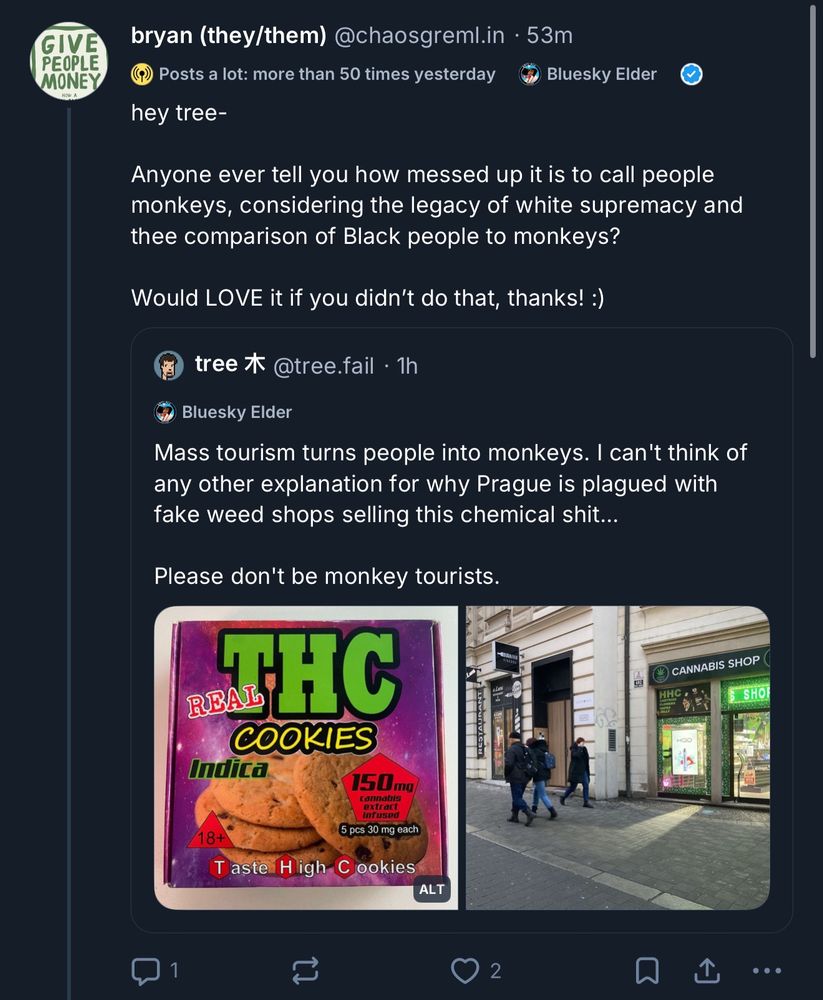Screen dimensions: 823x1000
Task: Show alt text via the ALT button
Action: tap(431, 889)
